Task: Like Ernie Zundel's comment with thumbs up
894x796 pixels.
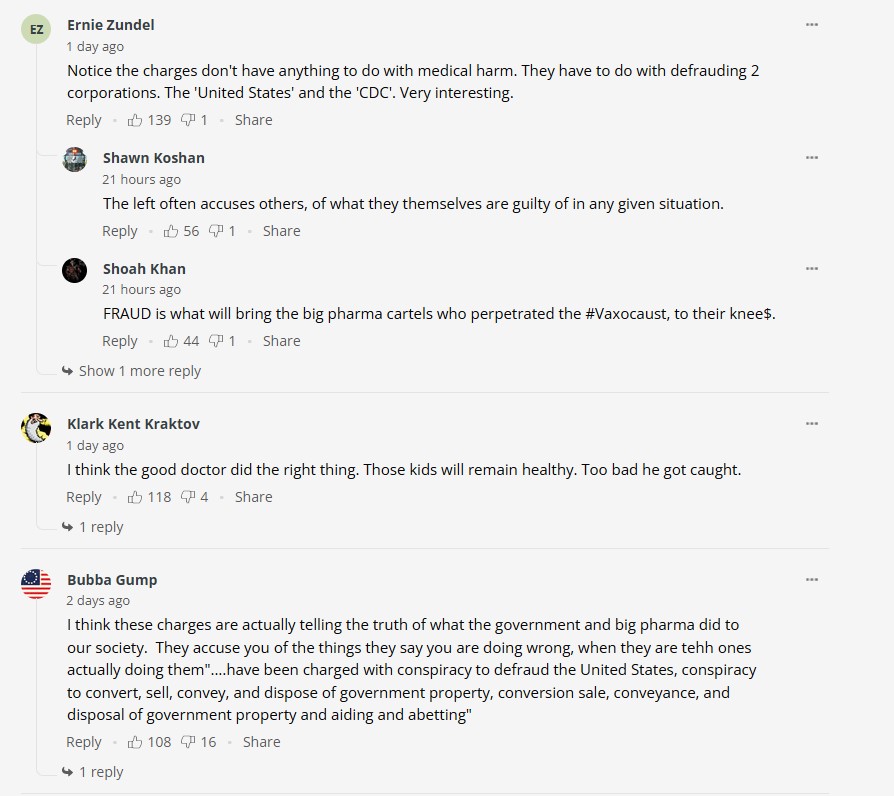Action: 136,120
